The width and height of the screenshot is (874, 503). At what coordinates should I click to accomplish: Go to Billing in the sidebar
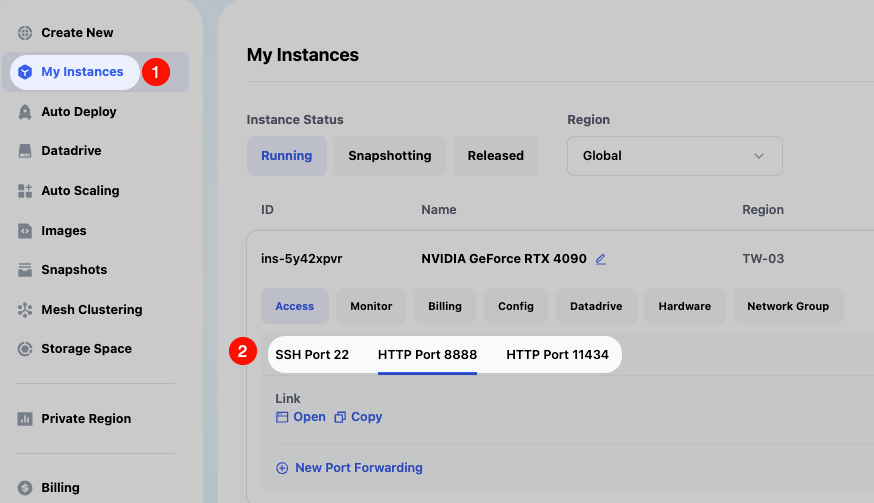(60, 488)
